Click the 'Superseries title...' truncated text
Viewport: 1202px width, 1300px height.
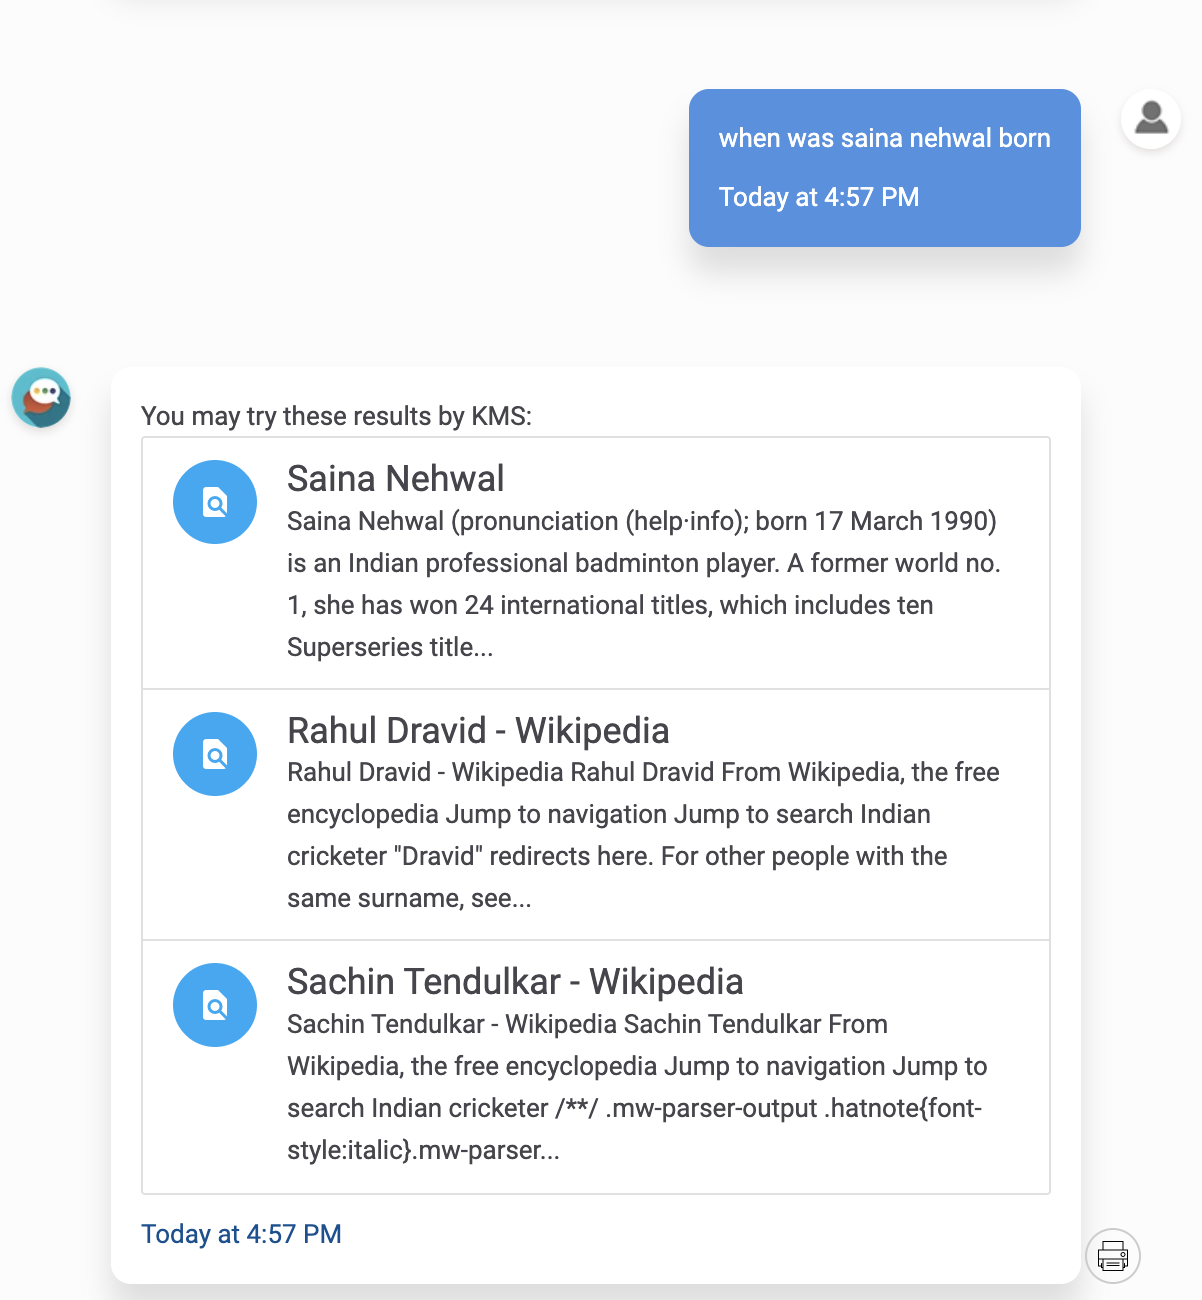click(390, 647)
